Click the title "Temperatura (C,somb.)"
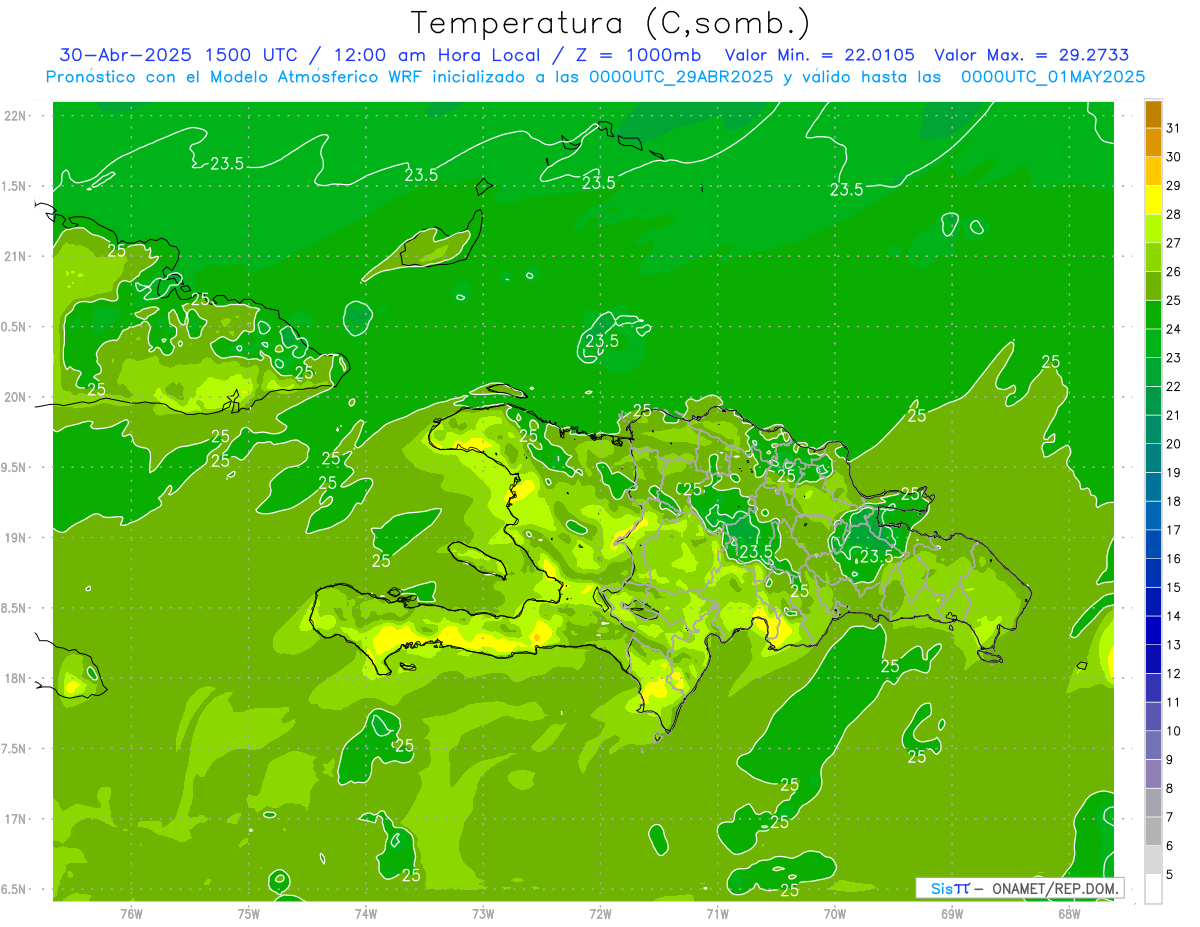 [610, 23]
